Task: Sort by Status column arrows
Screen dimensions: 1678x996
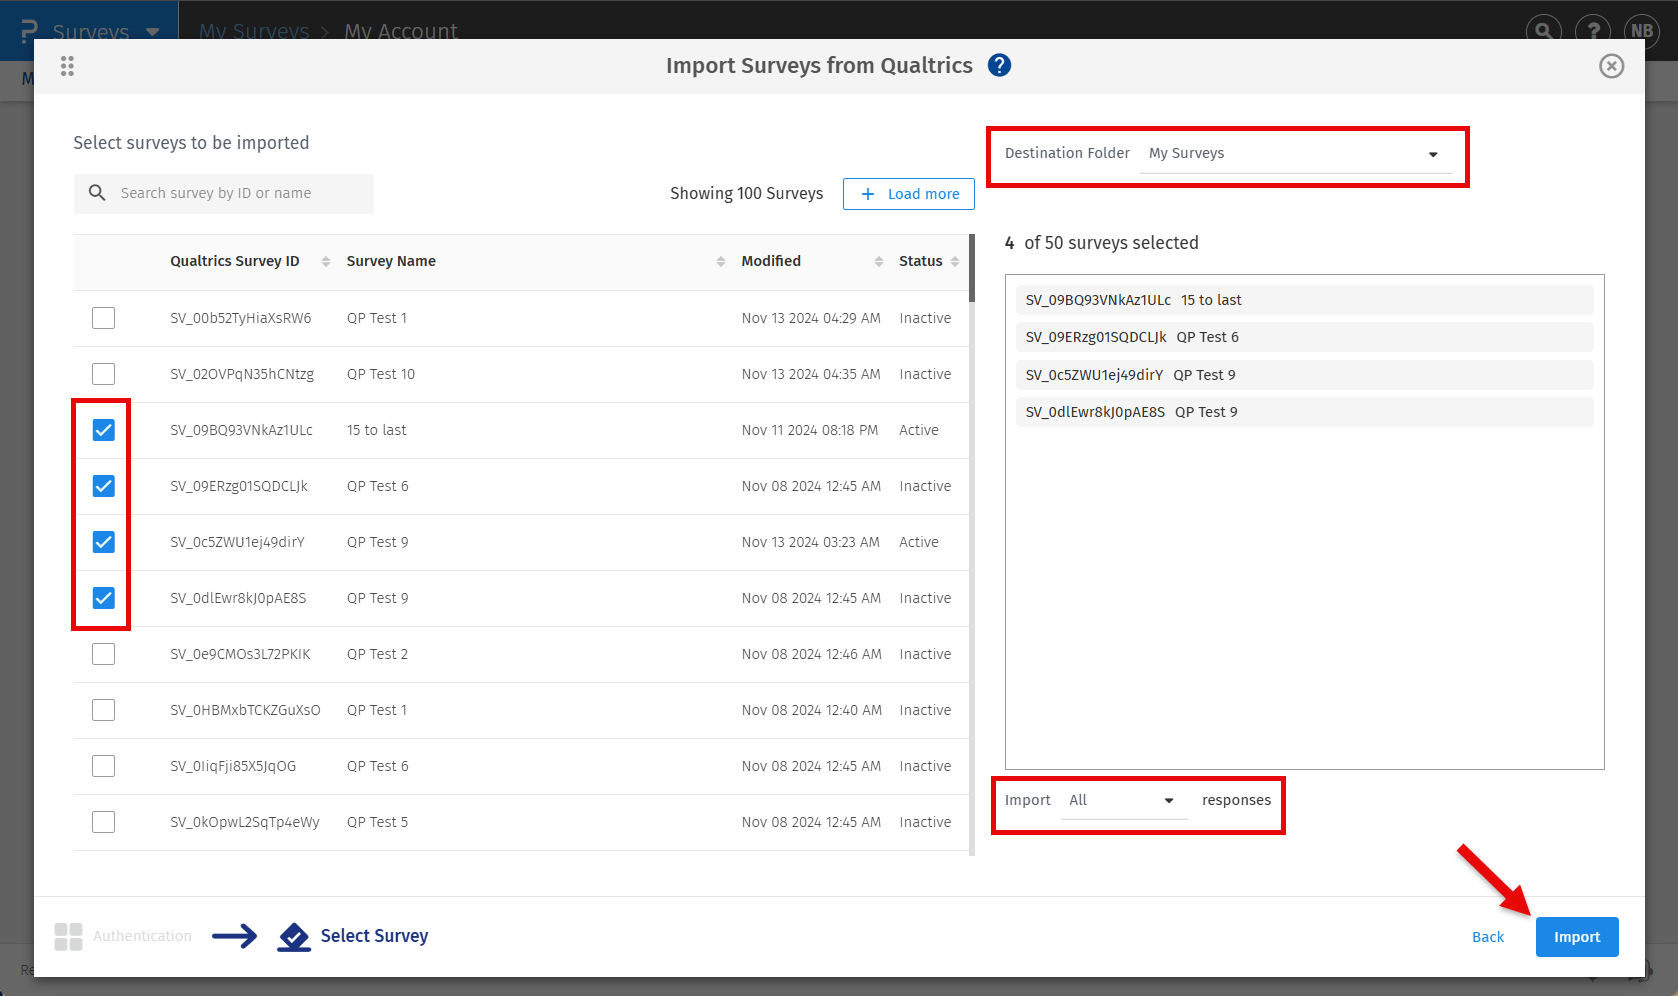Action: (955, 261)
